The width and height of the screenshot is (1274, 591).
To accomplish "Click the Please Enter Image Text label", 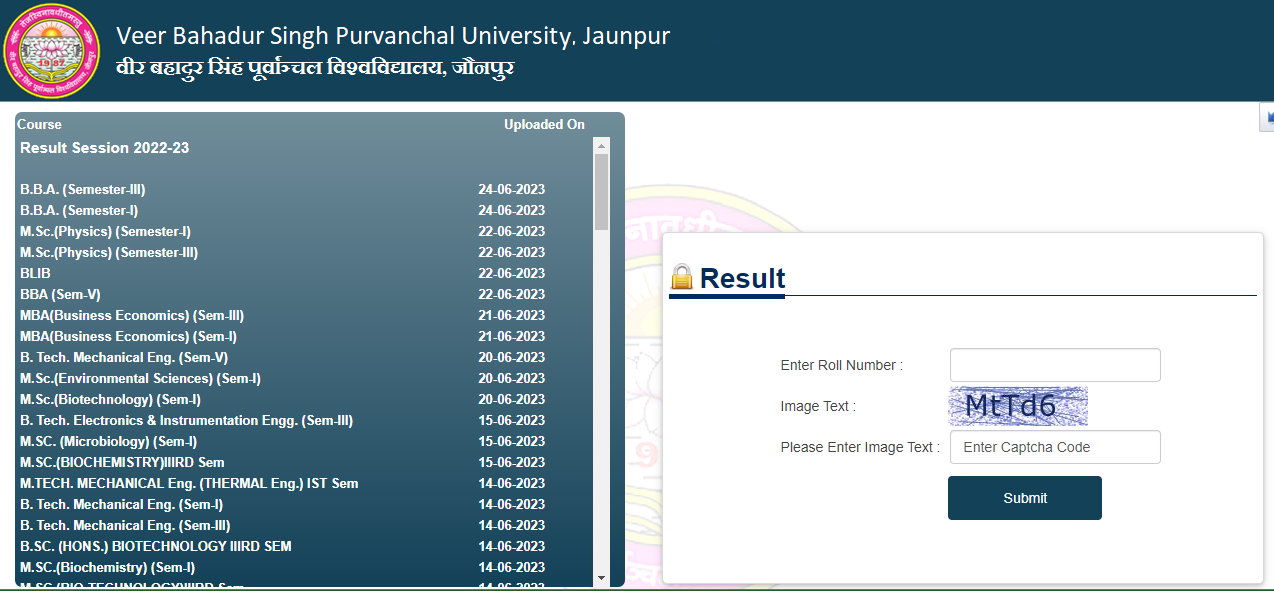I will pos(860,447).
